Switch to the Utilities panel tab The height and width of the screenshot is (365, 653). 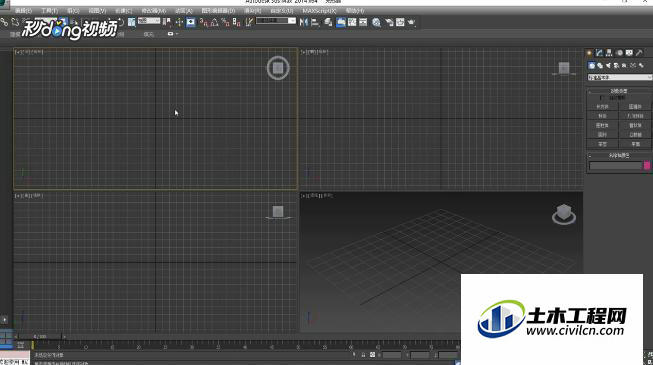pos(639,52)
